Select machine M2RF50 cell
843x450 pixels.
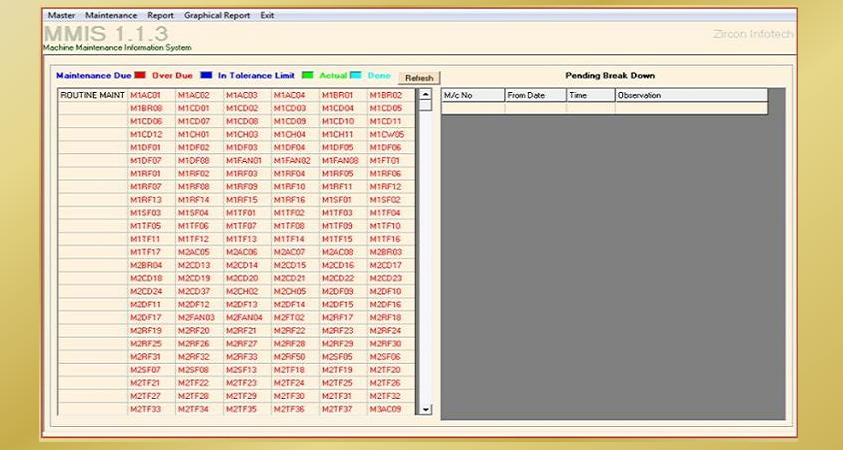(x=295, y=356)
